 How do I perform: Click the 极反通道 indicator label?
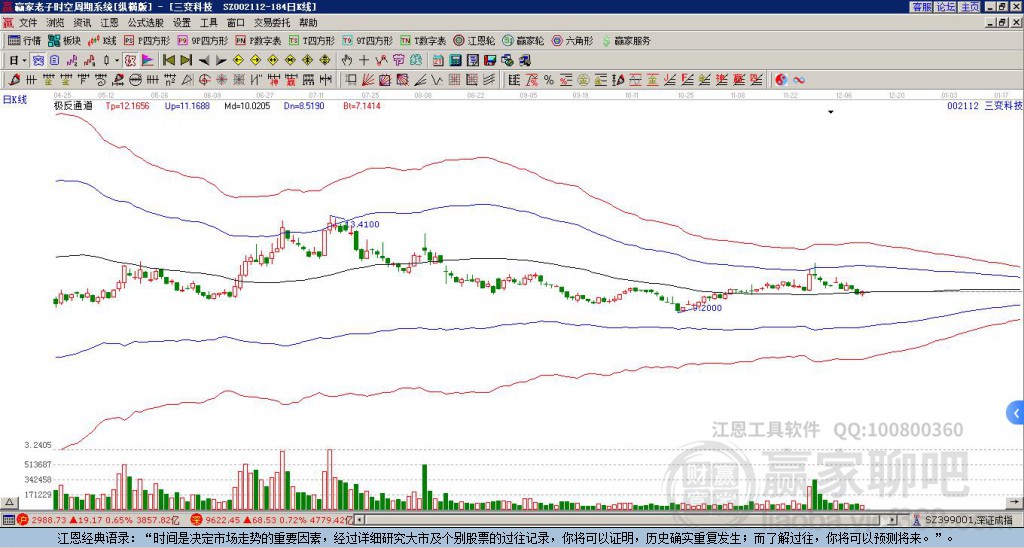pyautogui.click(x=73, y=105)
